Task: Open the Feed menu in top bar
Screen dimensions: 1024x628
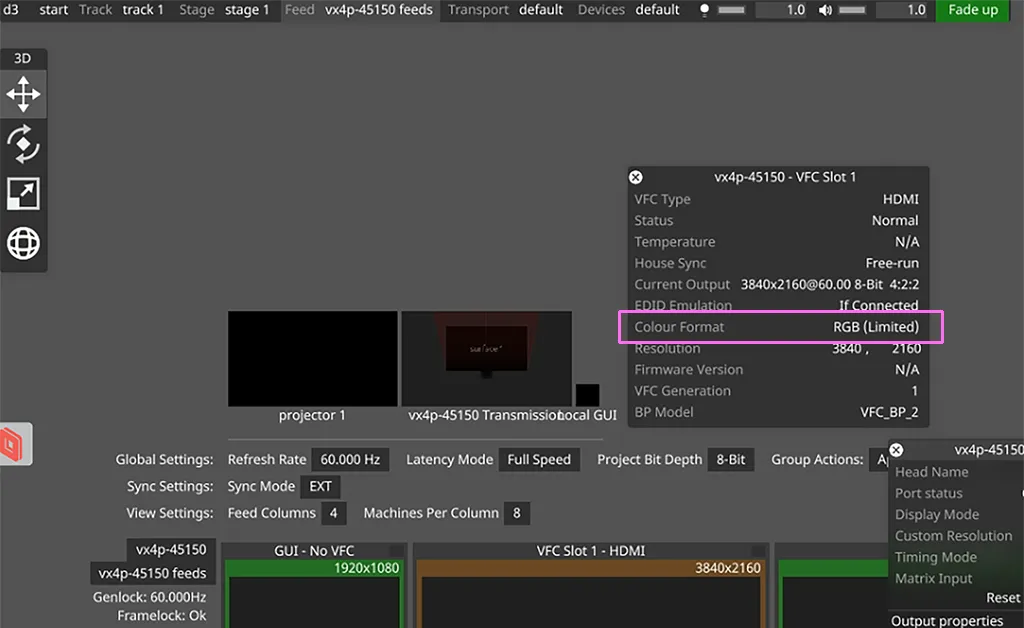Action: tap(299, 10)
